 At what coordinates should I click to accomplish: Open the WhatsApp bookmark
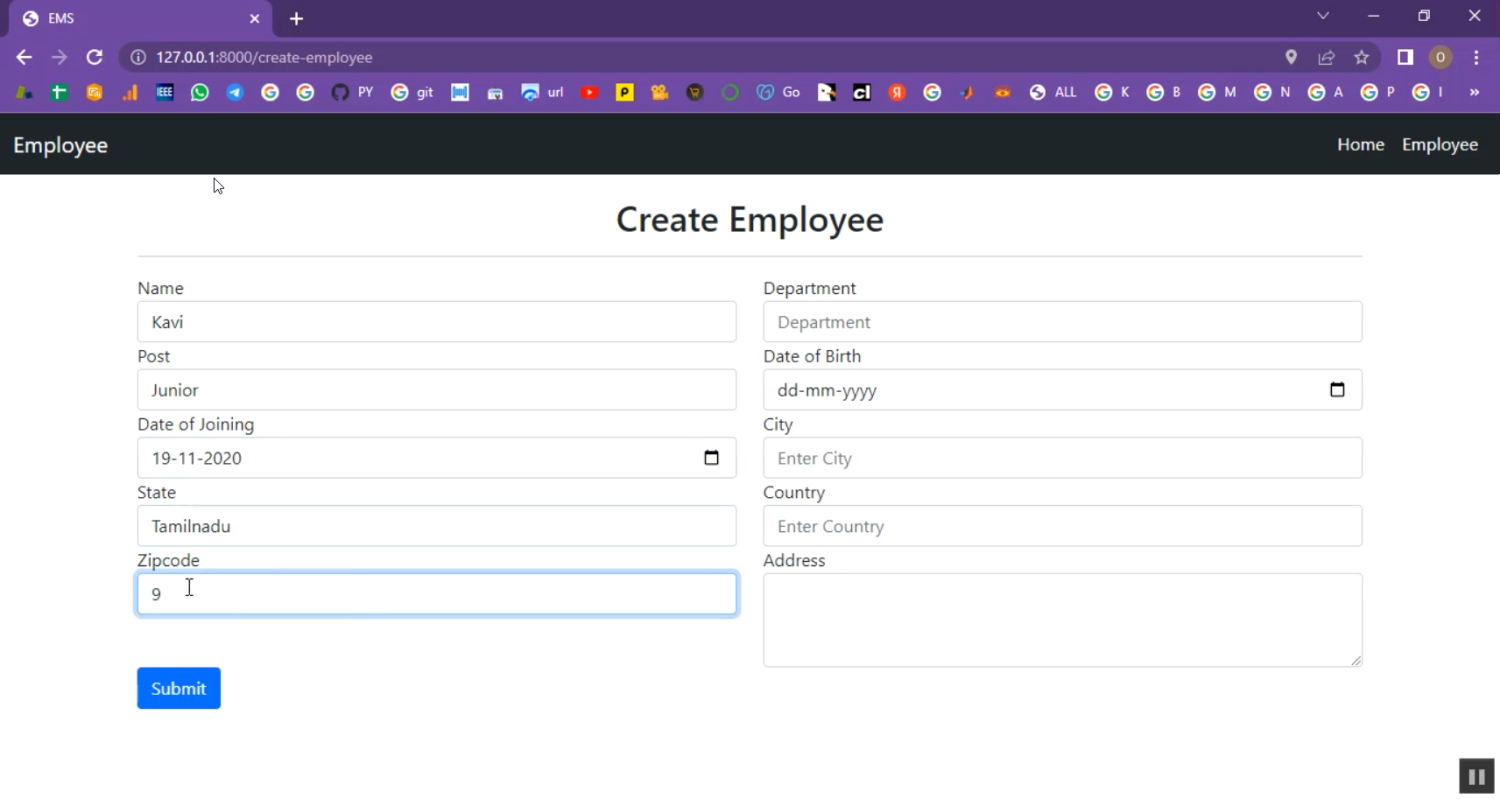200,92
